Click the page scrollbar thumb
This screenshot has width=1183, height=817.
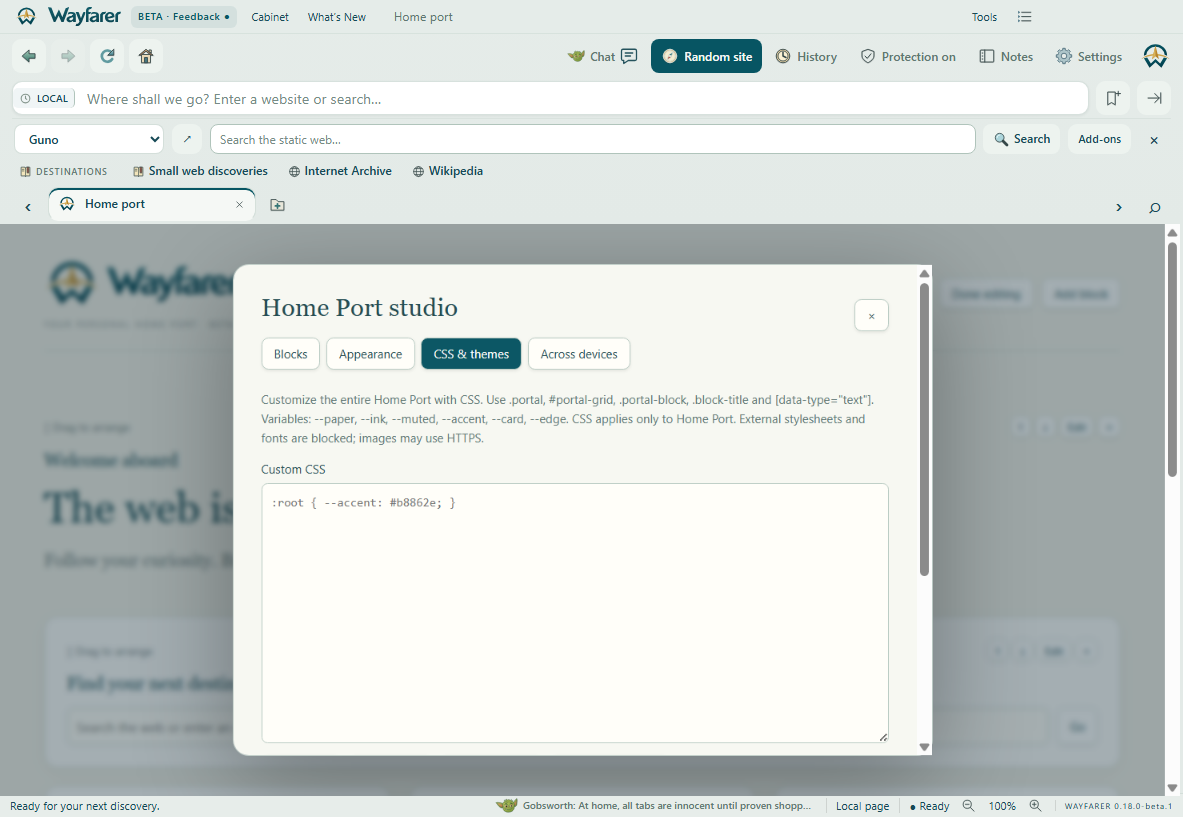tap(1172, 359)
